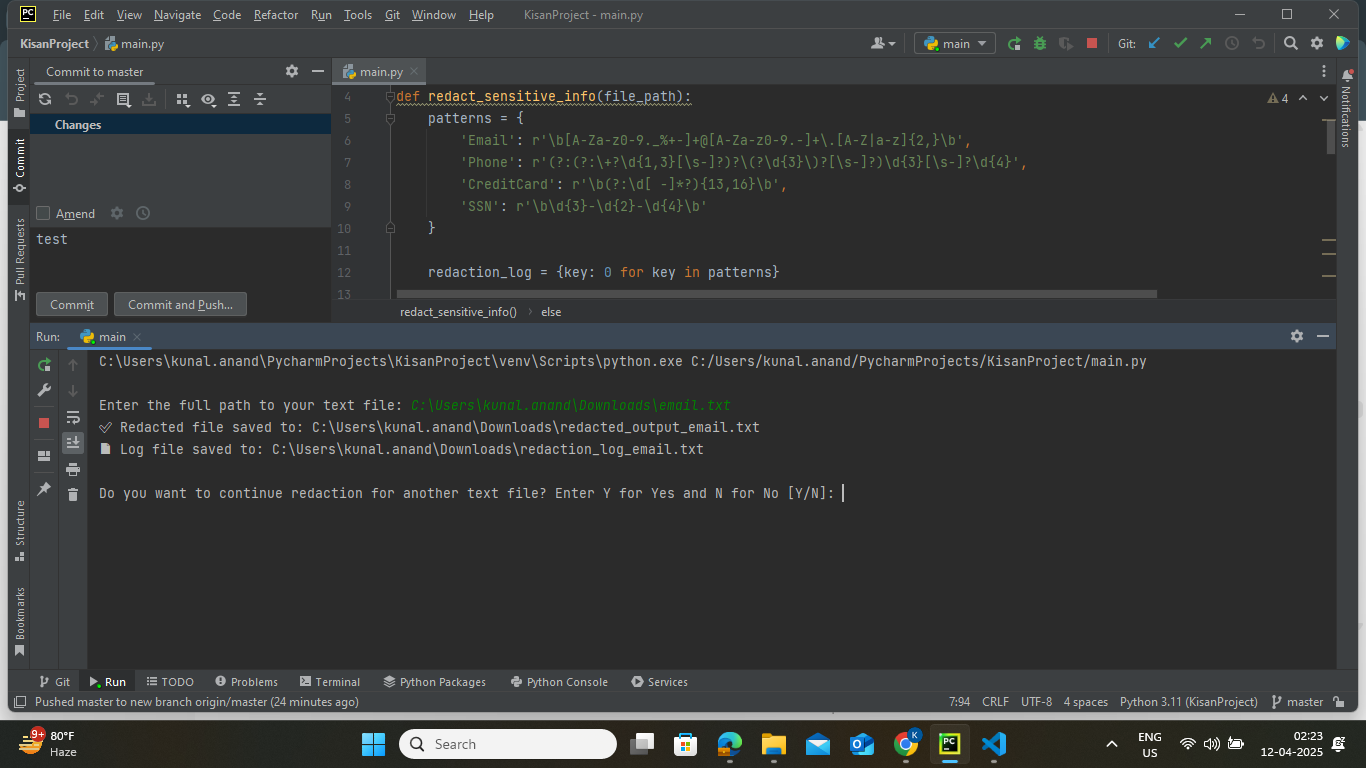Click the Refresh icon in the Commit toolbar
The width and height of the screenshot is (1366, 768).
tap(45, 99)
